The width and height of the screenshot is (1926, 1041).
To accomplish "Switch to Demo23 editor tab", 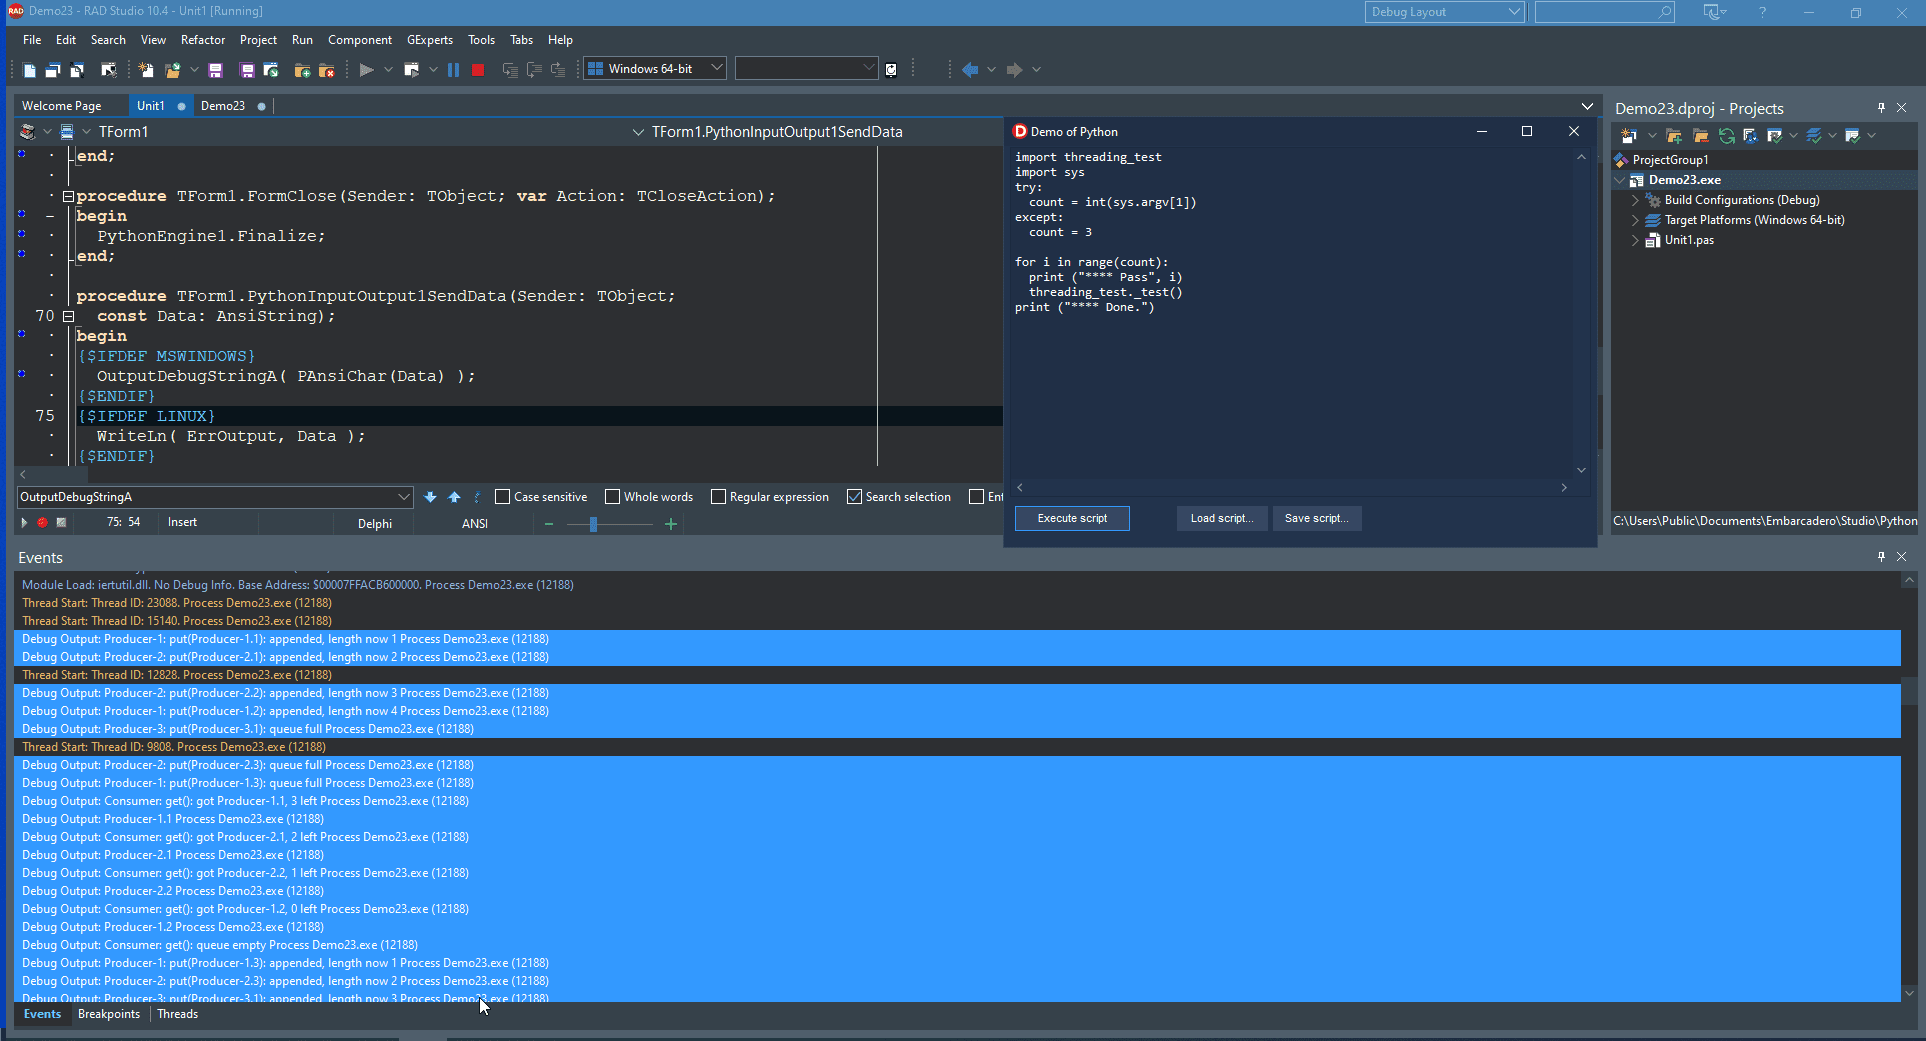I will click(x=223, y=106).
